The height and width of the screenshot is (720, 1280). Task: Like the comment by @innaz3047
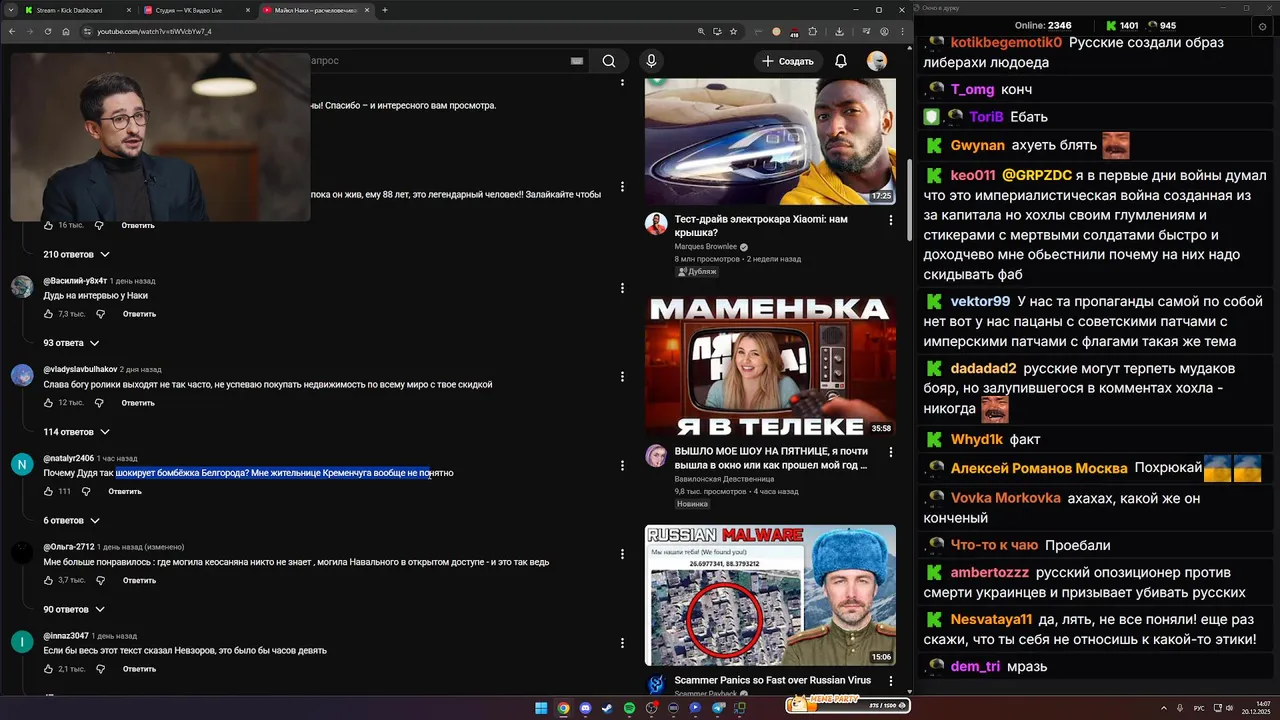click(x=48, y=669)
